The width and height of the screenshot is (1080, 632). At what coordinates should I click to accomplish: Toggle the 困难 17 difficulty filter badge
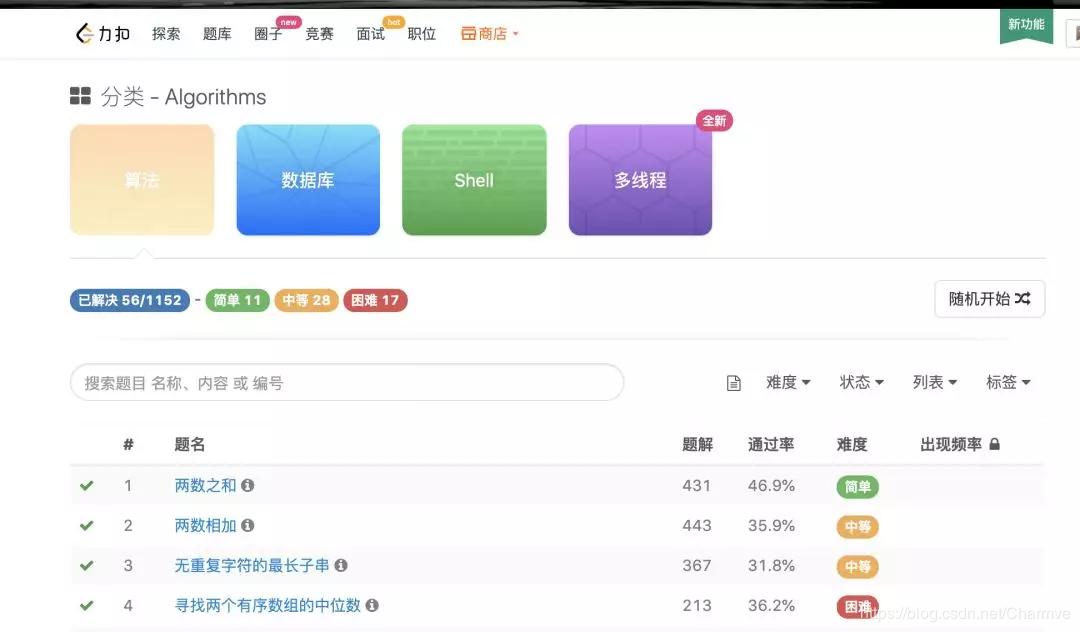tap(375, 300)
